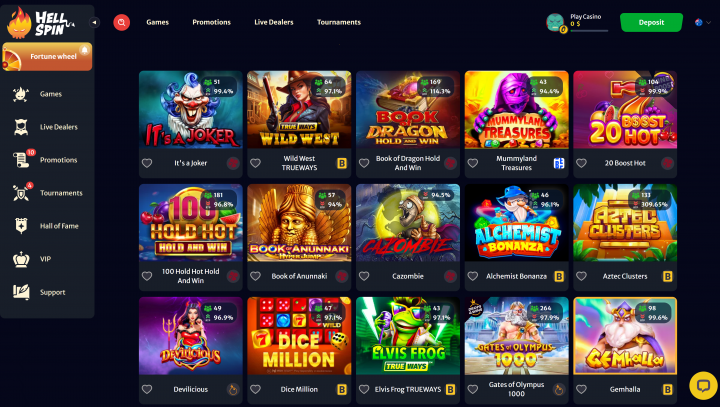Image resolution: width=720 pixels, height=407 pixels.
Task: Click the green Deposit button
Action: tap(651, 22)
